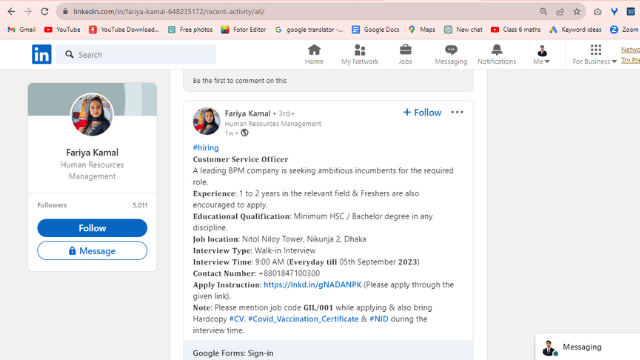640x360 pixels.
Task: Open the zoom magnifier in the address bar
Action: coord(543,11)
